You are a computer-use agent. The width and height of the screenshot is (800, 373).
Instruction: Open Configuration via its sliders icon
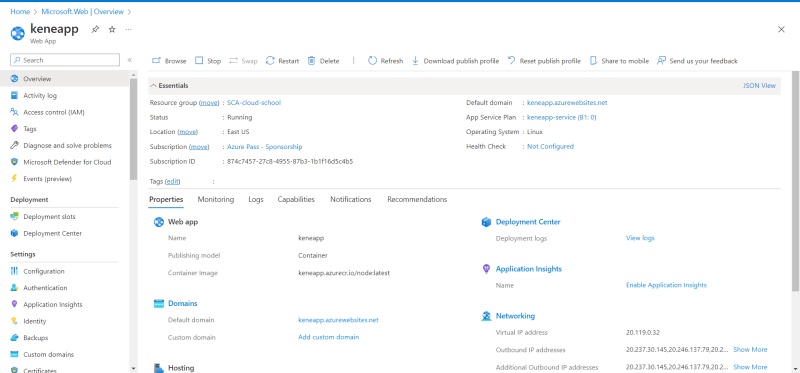pos(14,271)
